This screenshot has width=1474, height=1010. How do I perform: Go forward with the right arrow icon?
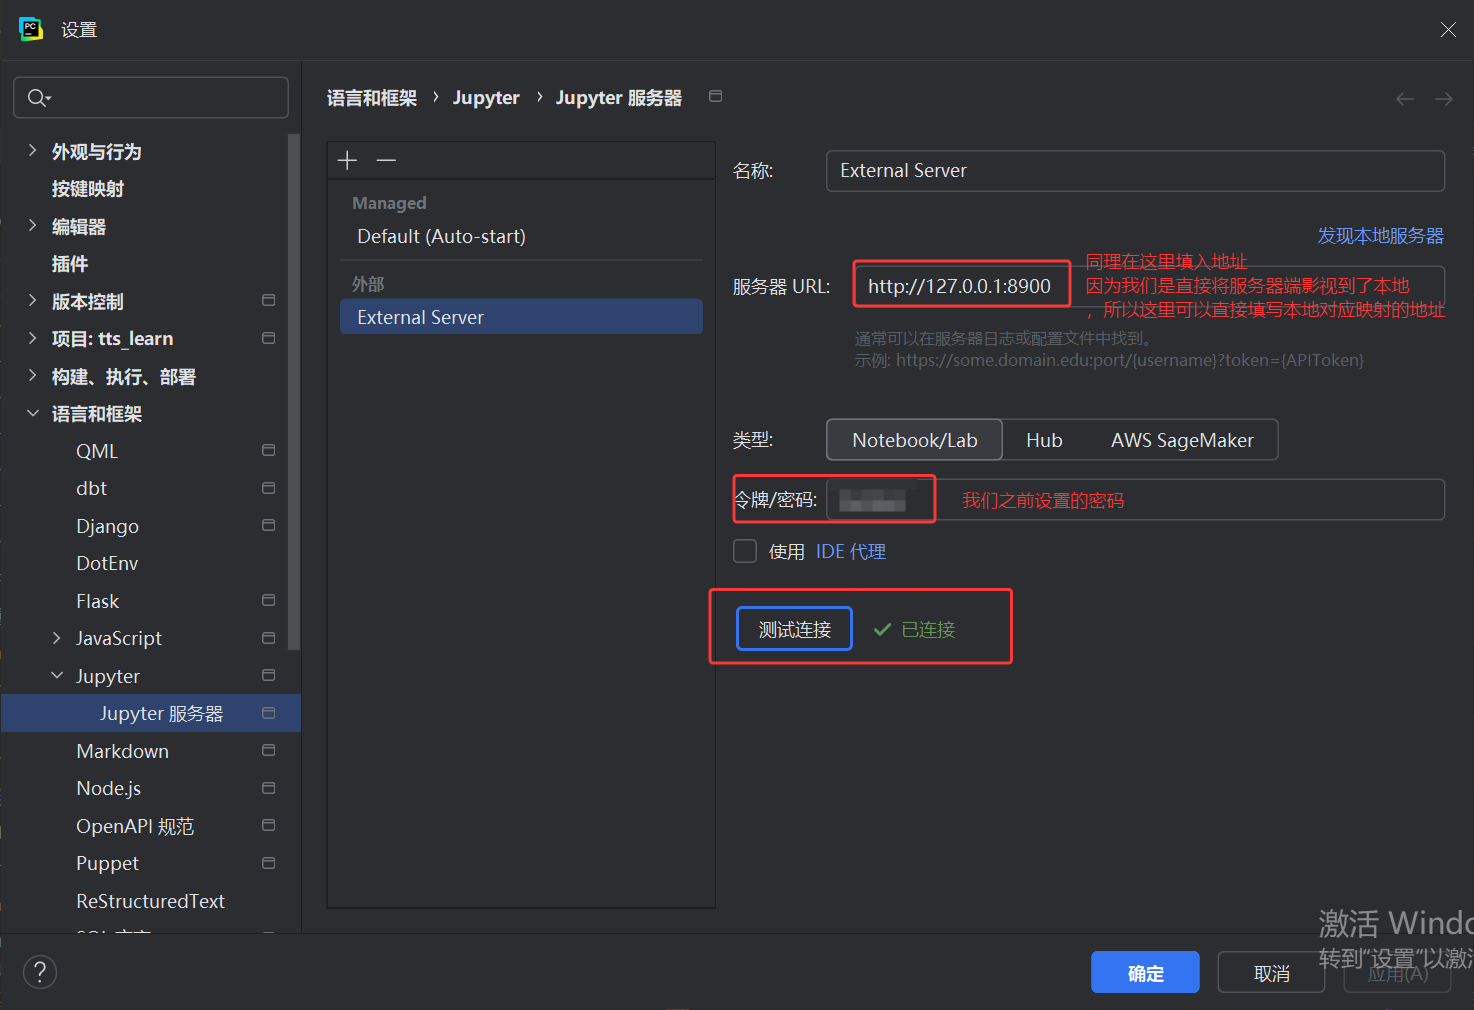click(1444, 98)
